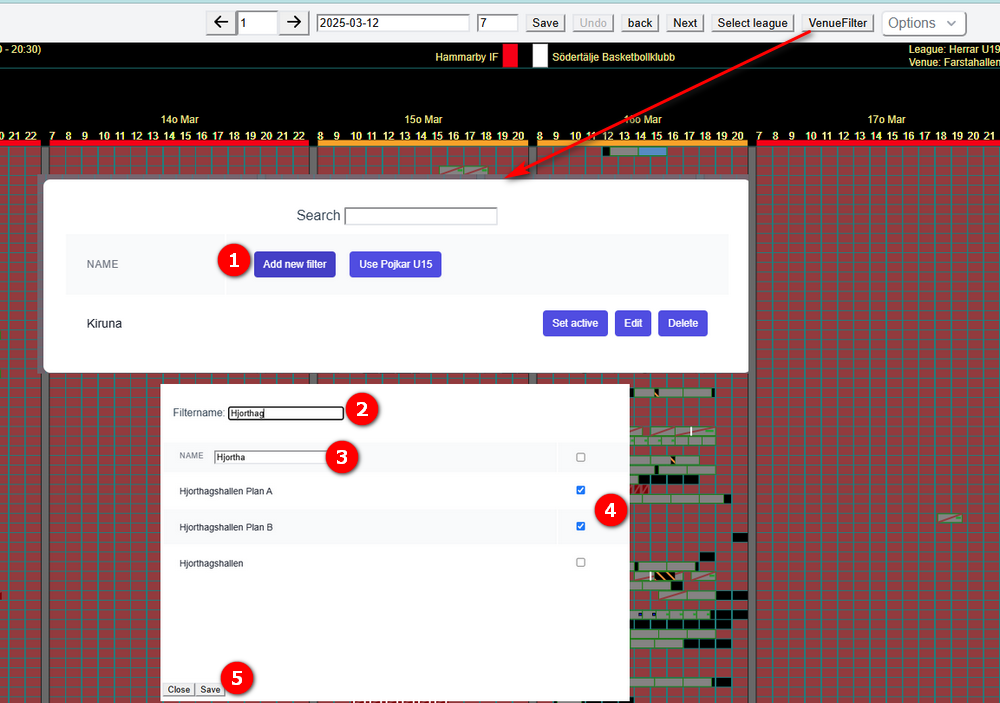
Task: Edit the days field showing 7
Action: point(497,23)
